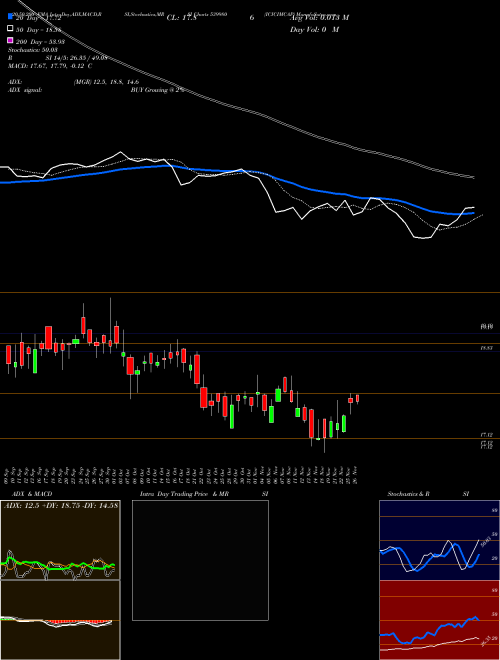Click the 'MACD: 17.67, 17.79, -0.12' line
Screen dimensions: 500x660
[50, 66]
